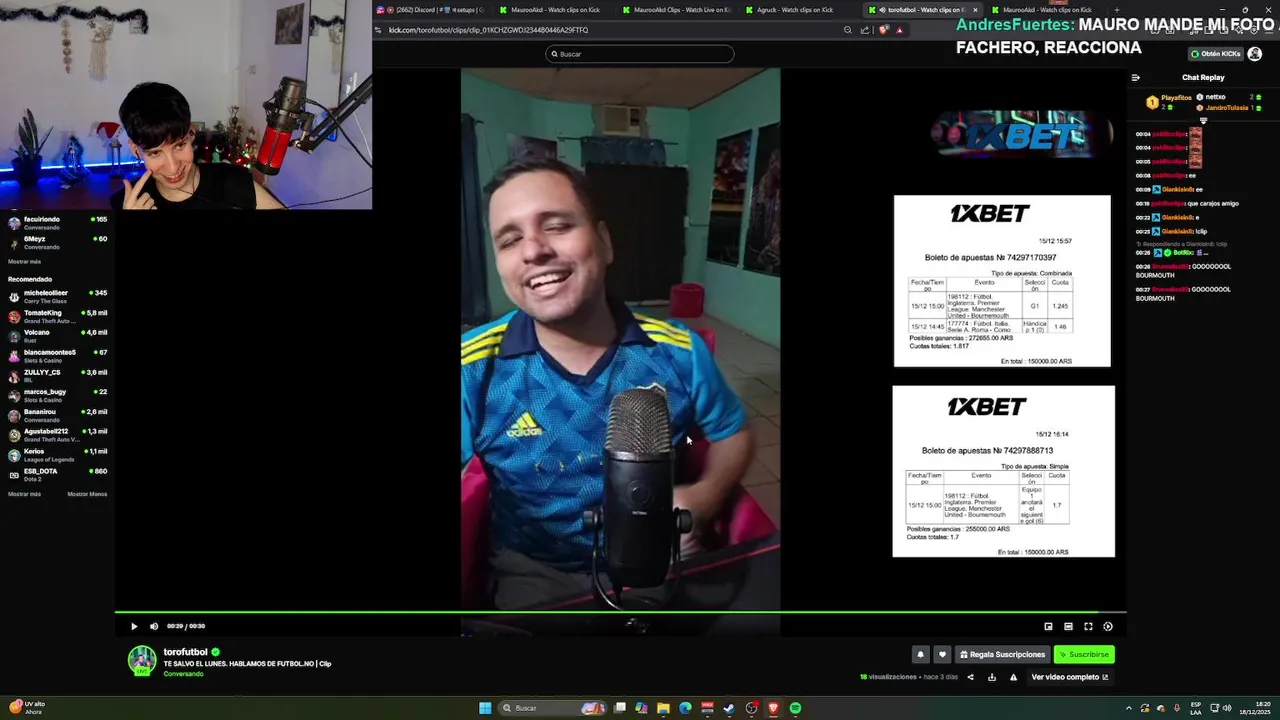Close the torofutbol browser tab
Image resolution: width=1280 pixels, height=720 pixels.
tap(975, 10)
